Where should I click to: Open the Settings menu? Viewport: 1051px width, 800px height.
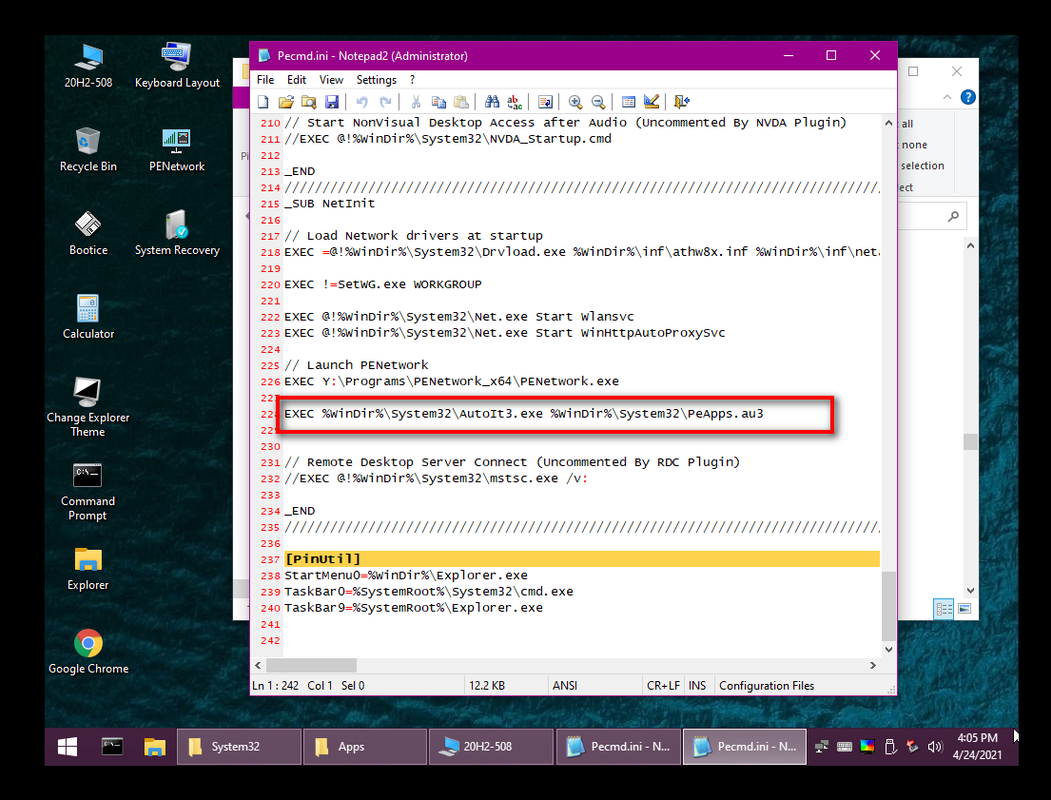(x=376, y=80)
